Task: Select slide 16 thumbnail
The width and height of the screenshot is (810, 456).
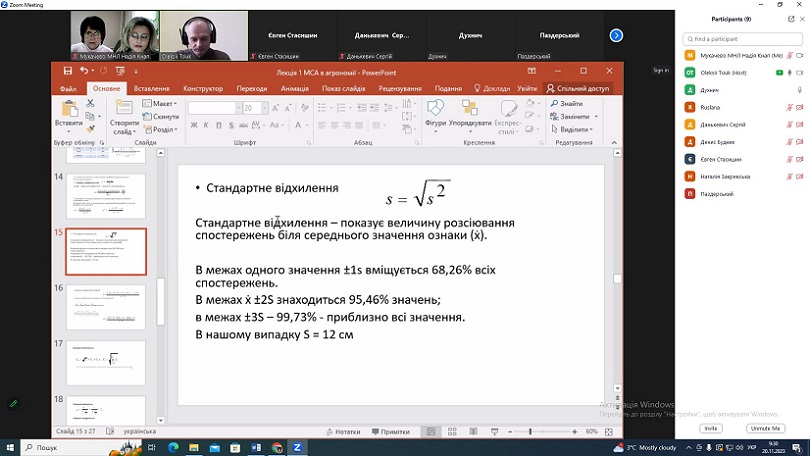Action: [105, 307]
